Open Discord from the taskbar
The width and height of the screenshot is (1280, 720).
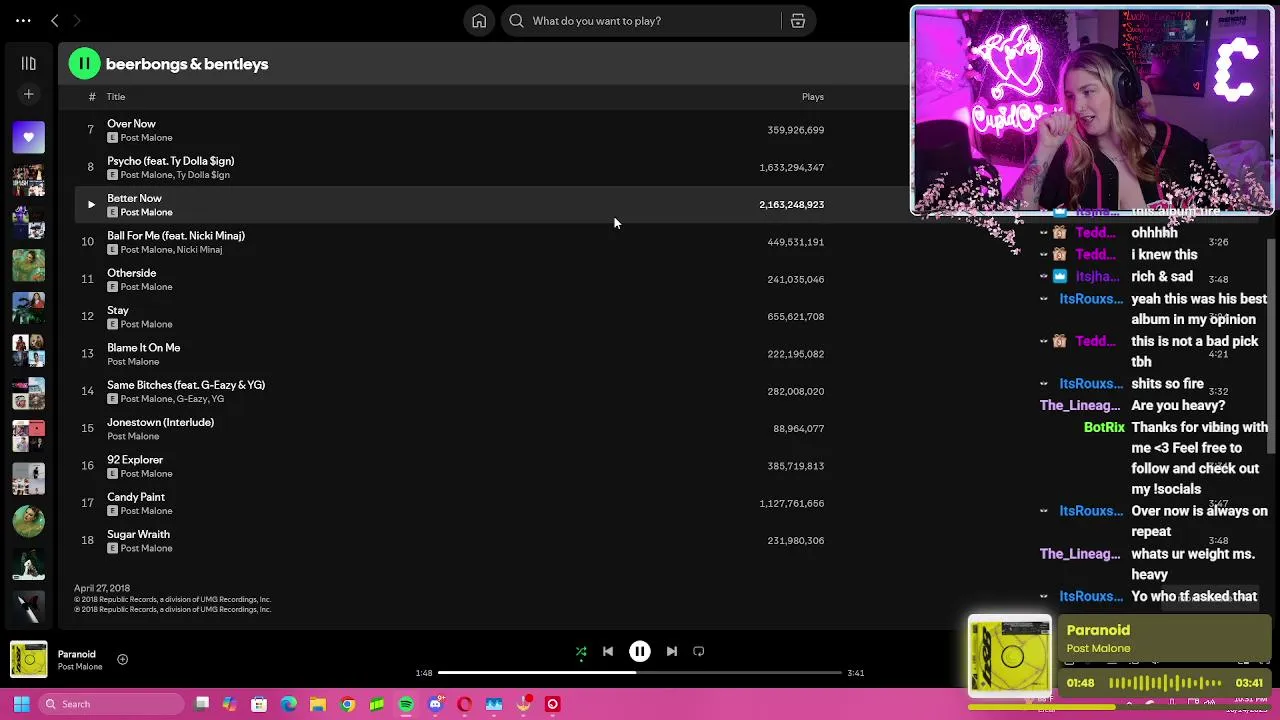435,704
